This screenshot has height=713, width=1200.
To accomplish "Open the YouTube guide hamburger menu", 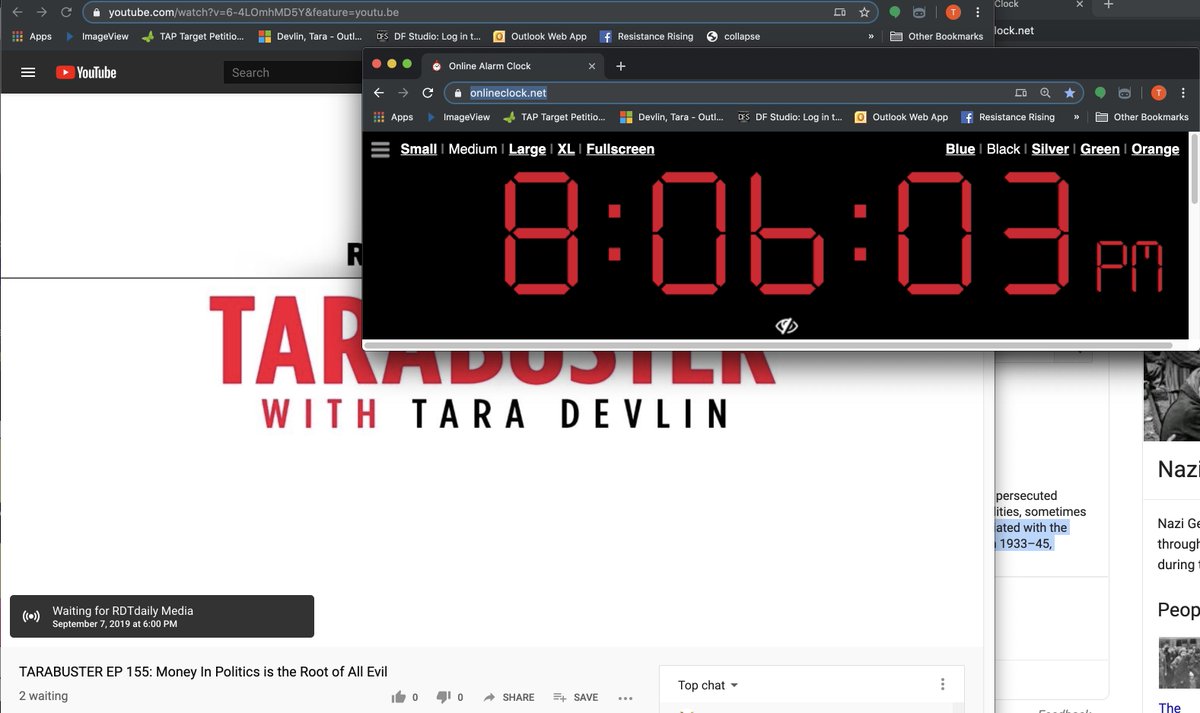I will pos(28,73).
